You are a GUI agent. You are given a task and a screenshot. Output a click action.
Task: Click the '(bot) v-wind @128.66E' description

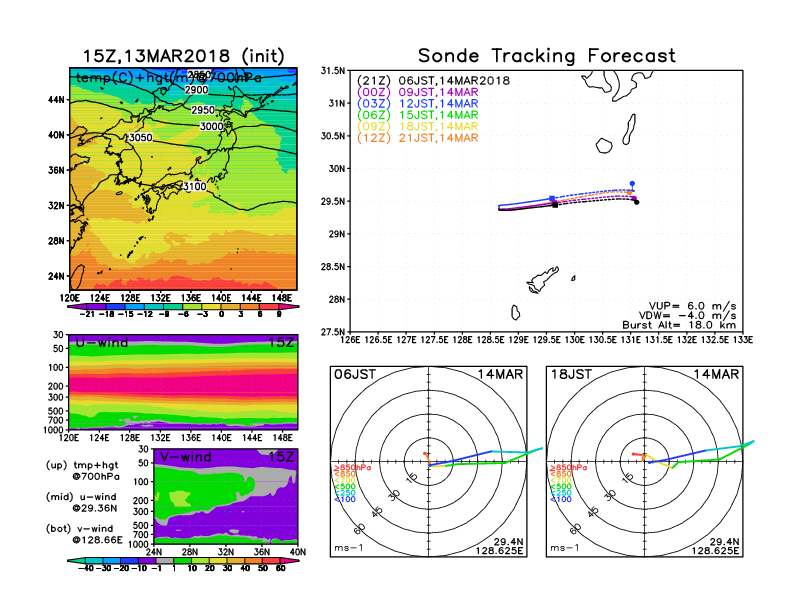(x=84, y=534)
